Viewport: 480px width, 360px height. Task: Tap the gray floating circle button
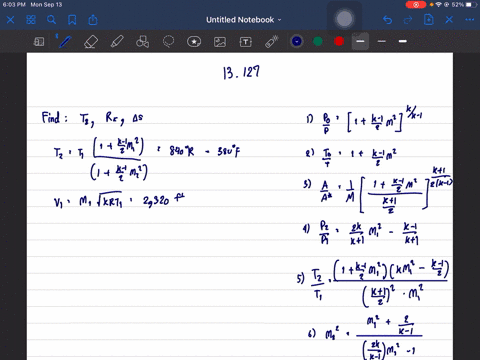(344, 19)
